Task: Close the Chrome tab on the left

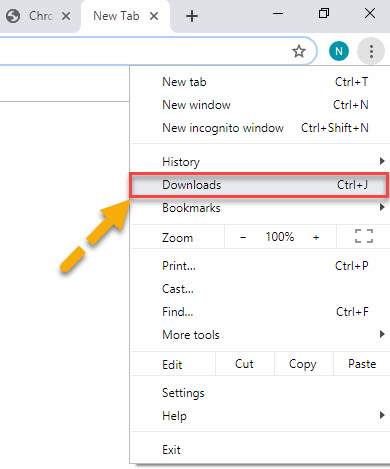Action: [x=66, y=16]
